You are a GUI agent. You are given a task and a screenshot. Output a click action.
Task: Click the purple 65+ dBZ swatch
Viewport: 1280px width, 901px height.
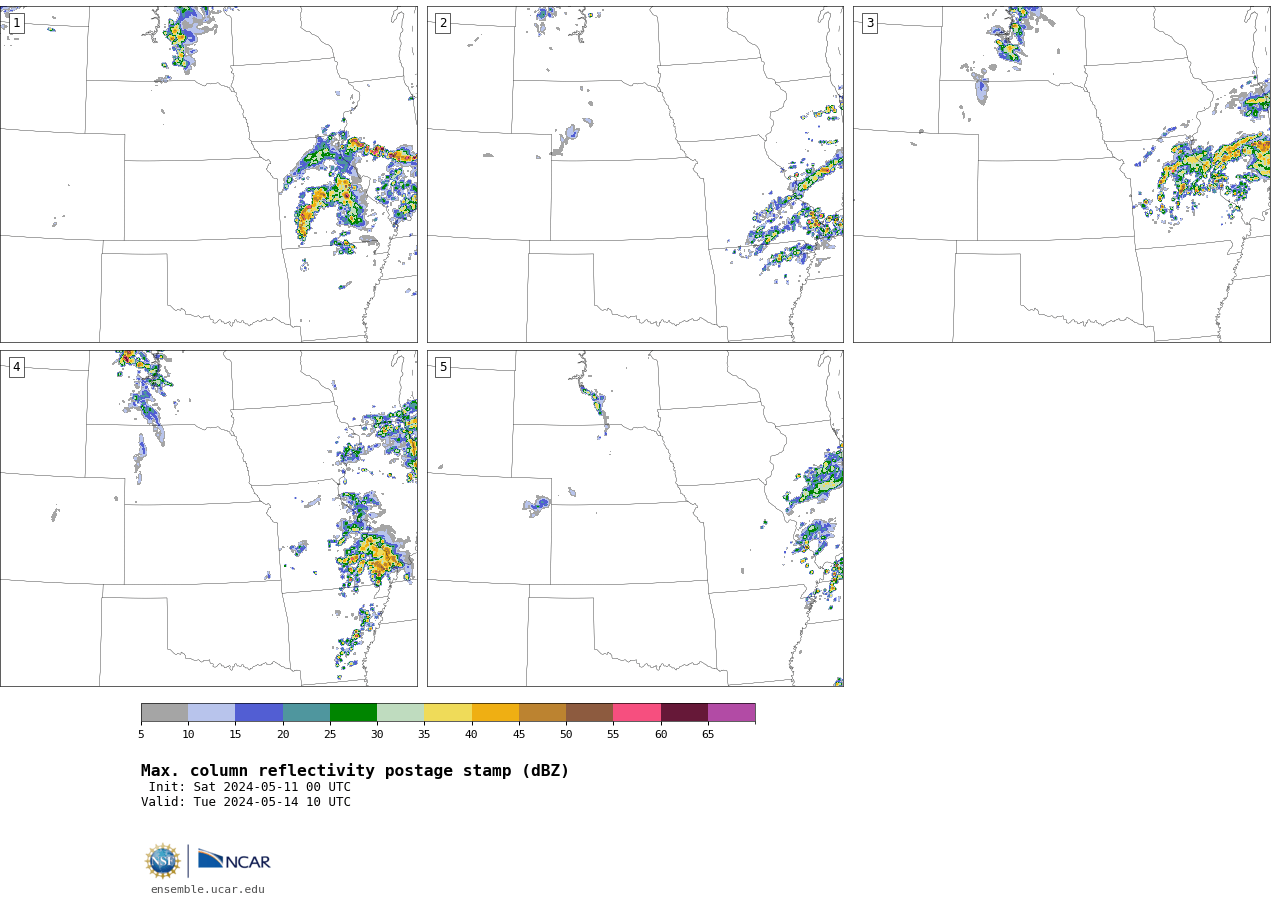(x=731, y=712)
